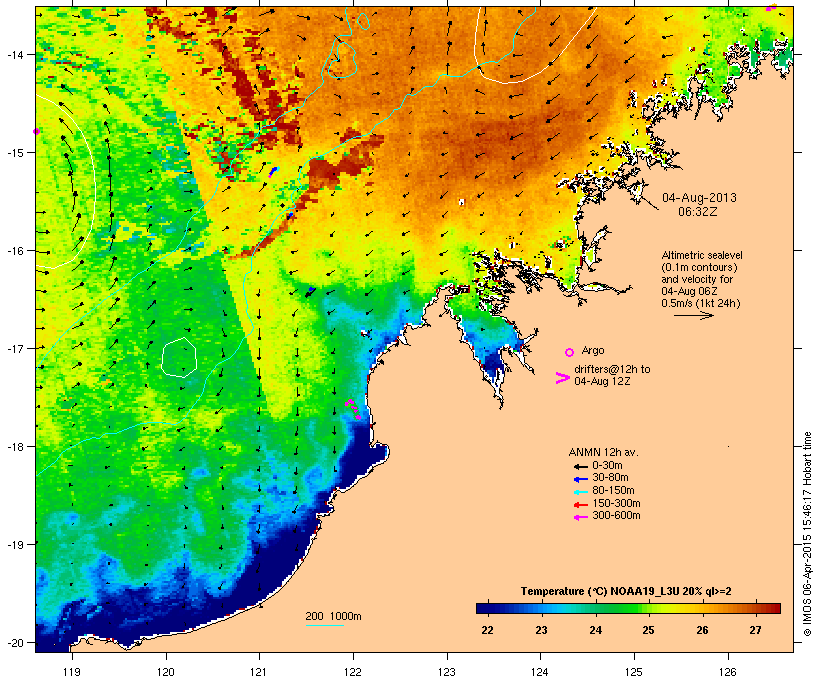
Task: Click the colorbar value 26
Action: click(702, 630)
